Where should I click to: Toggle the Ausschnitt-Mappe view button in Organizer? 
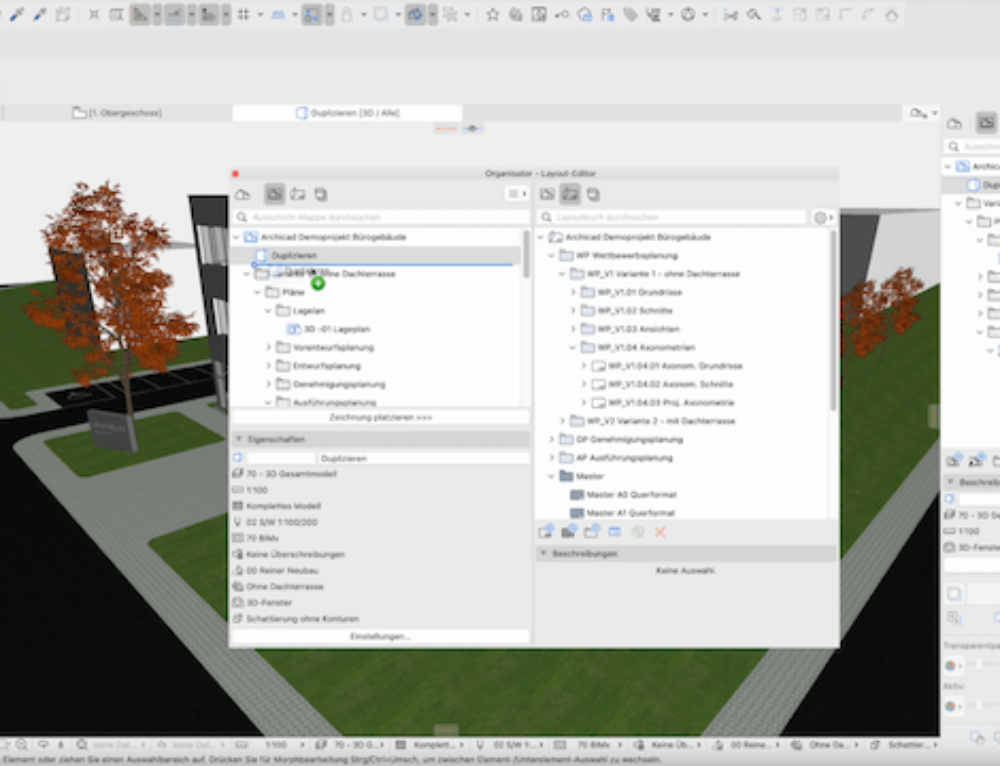[x=272, y=194]
